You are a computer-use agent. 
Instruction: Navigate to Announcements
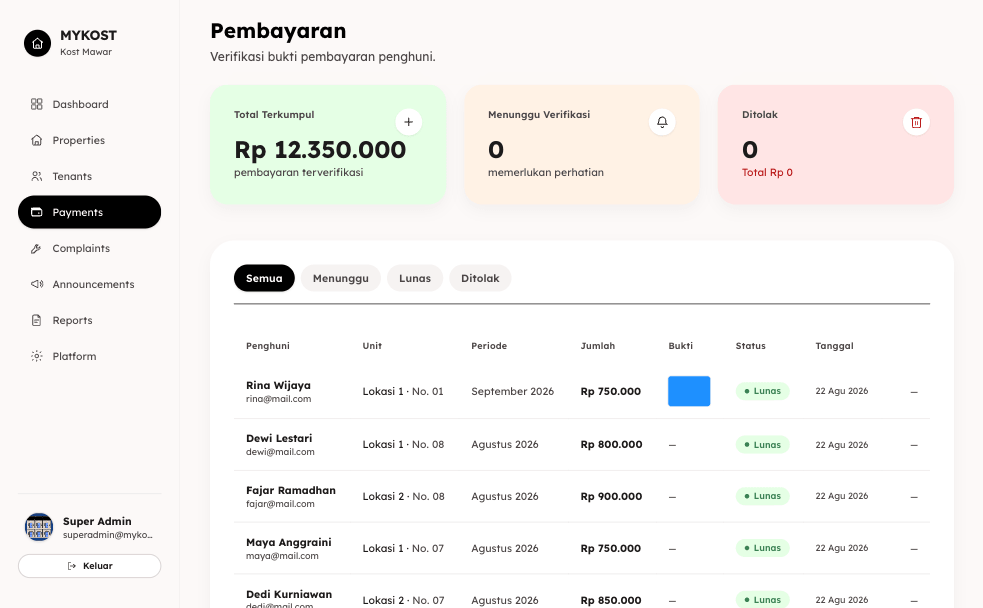coord(90,284)
